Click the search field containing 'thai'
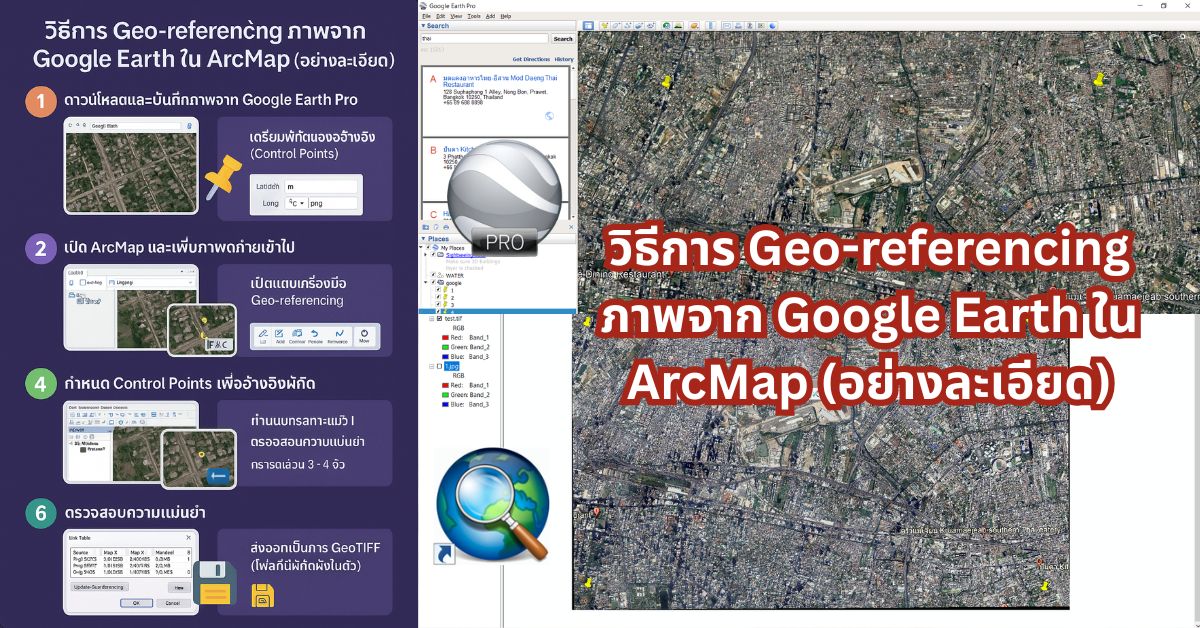The height and width of the screenshot is (628, 1200). [485, 39]
